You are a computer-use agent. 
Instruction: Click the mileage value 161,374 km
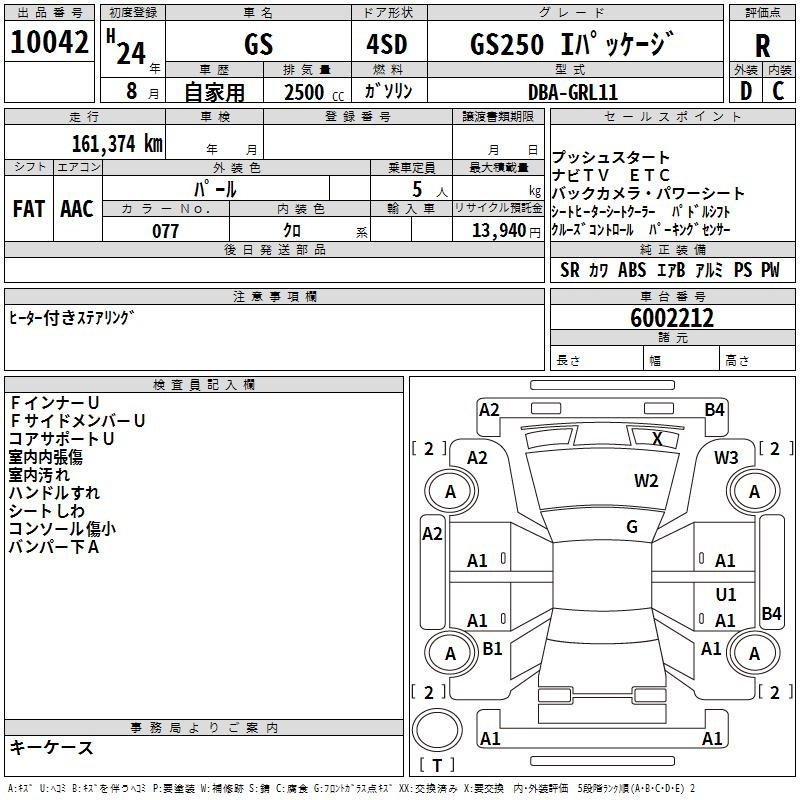coord(117,143)
